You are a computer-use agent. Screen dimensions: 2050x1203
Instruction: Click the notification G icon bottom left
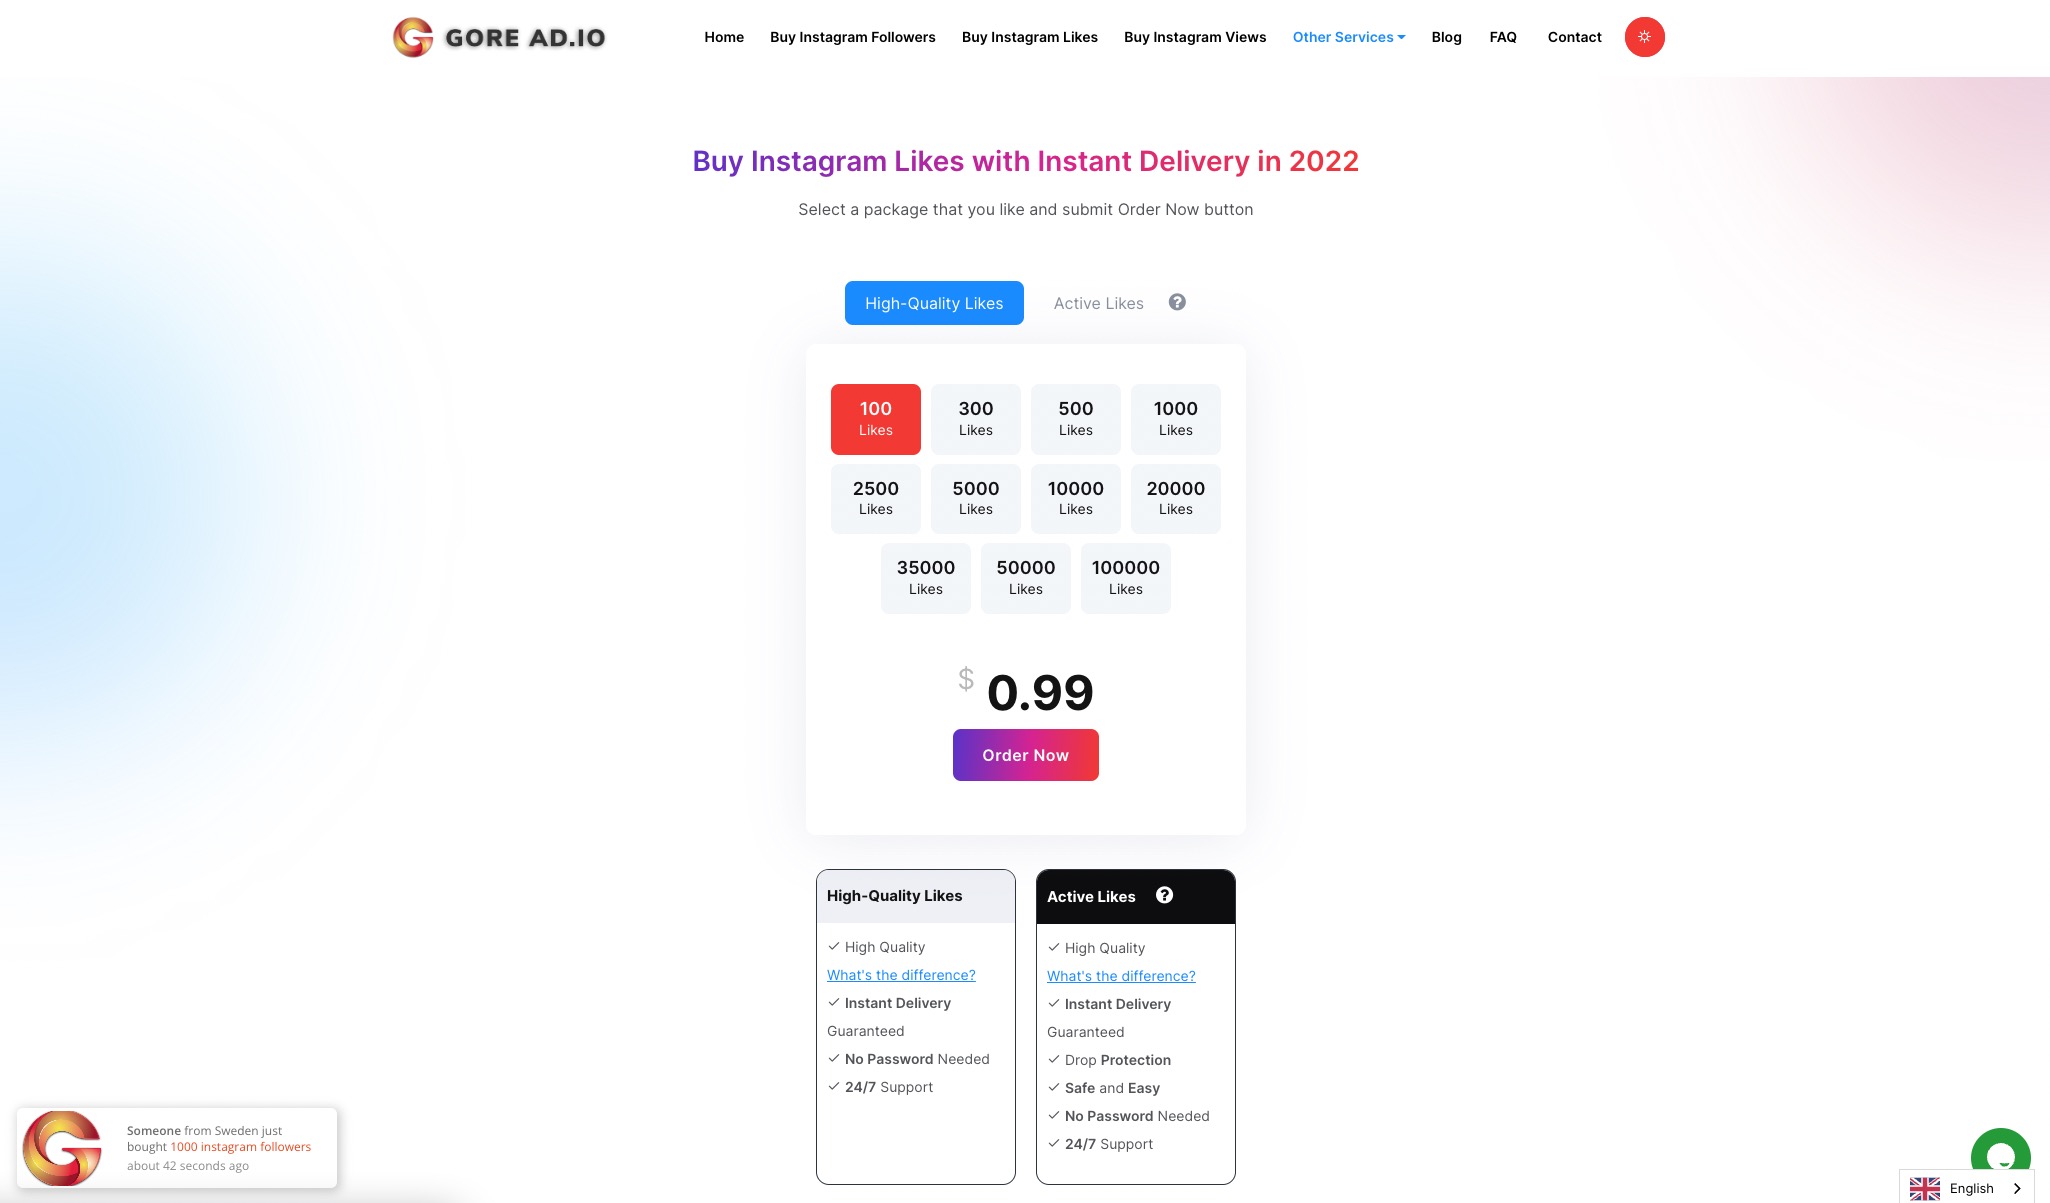pyautogui.click(x=64, y=1146)
